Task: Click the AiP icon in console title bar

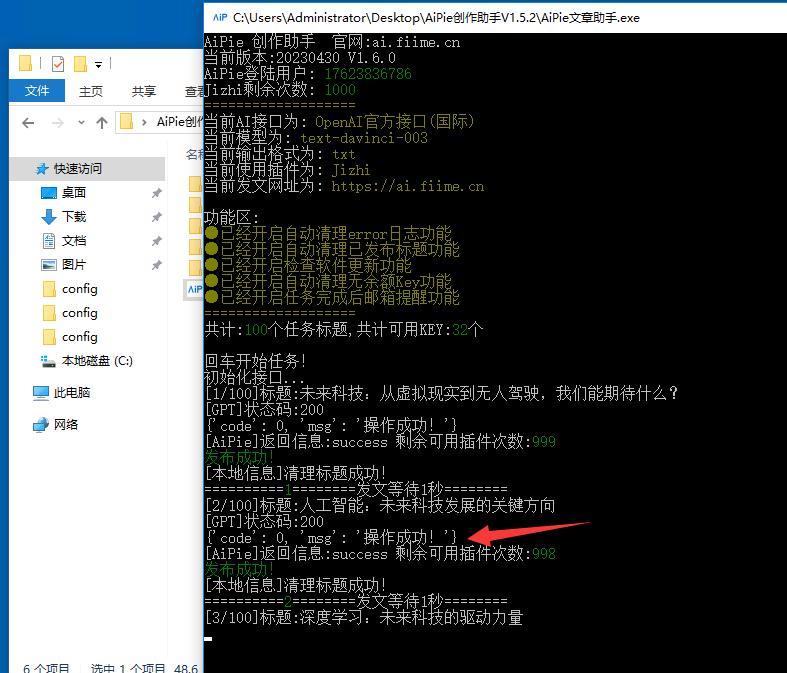Action: pyautogui.click(x=220, y=18)
